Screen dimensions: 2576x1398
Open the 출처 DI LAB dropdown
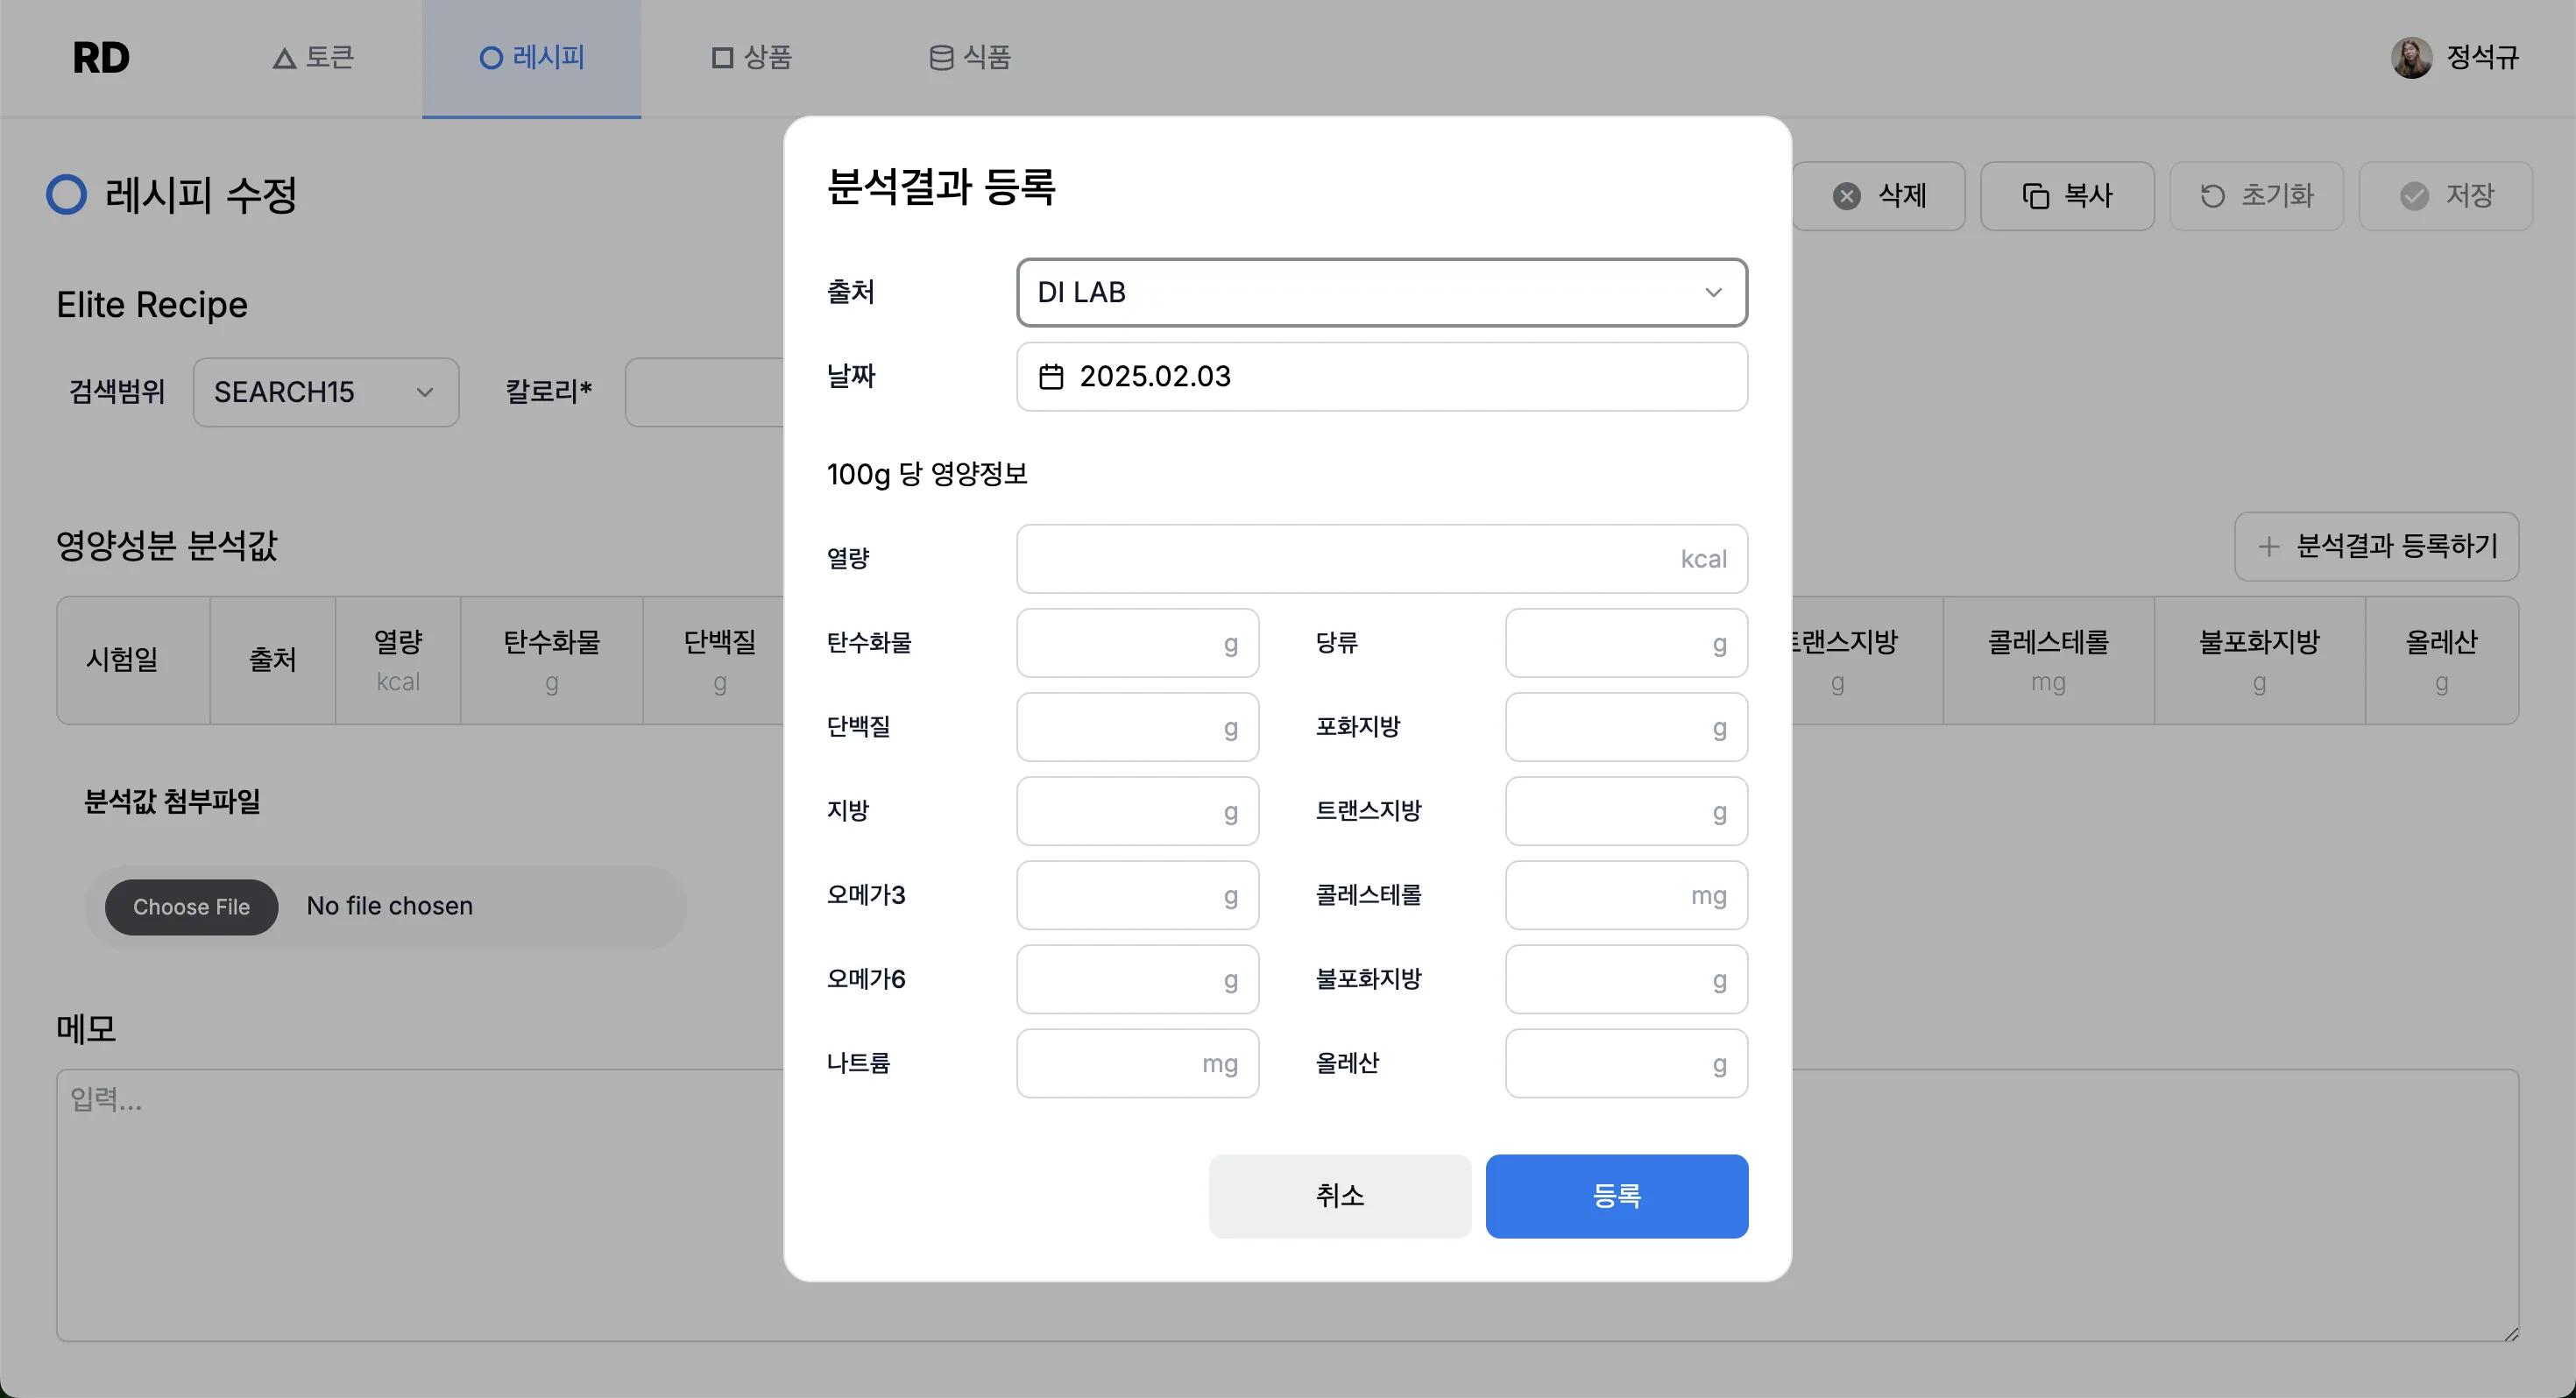coord(1381,293)
